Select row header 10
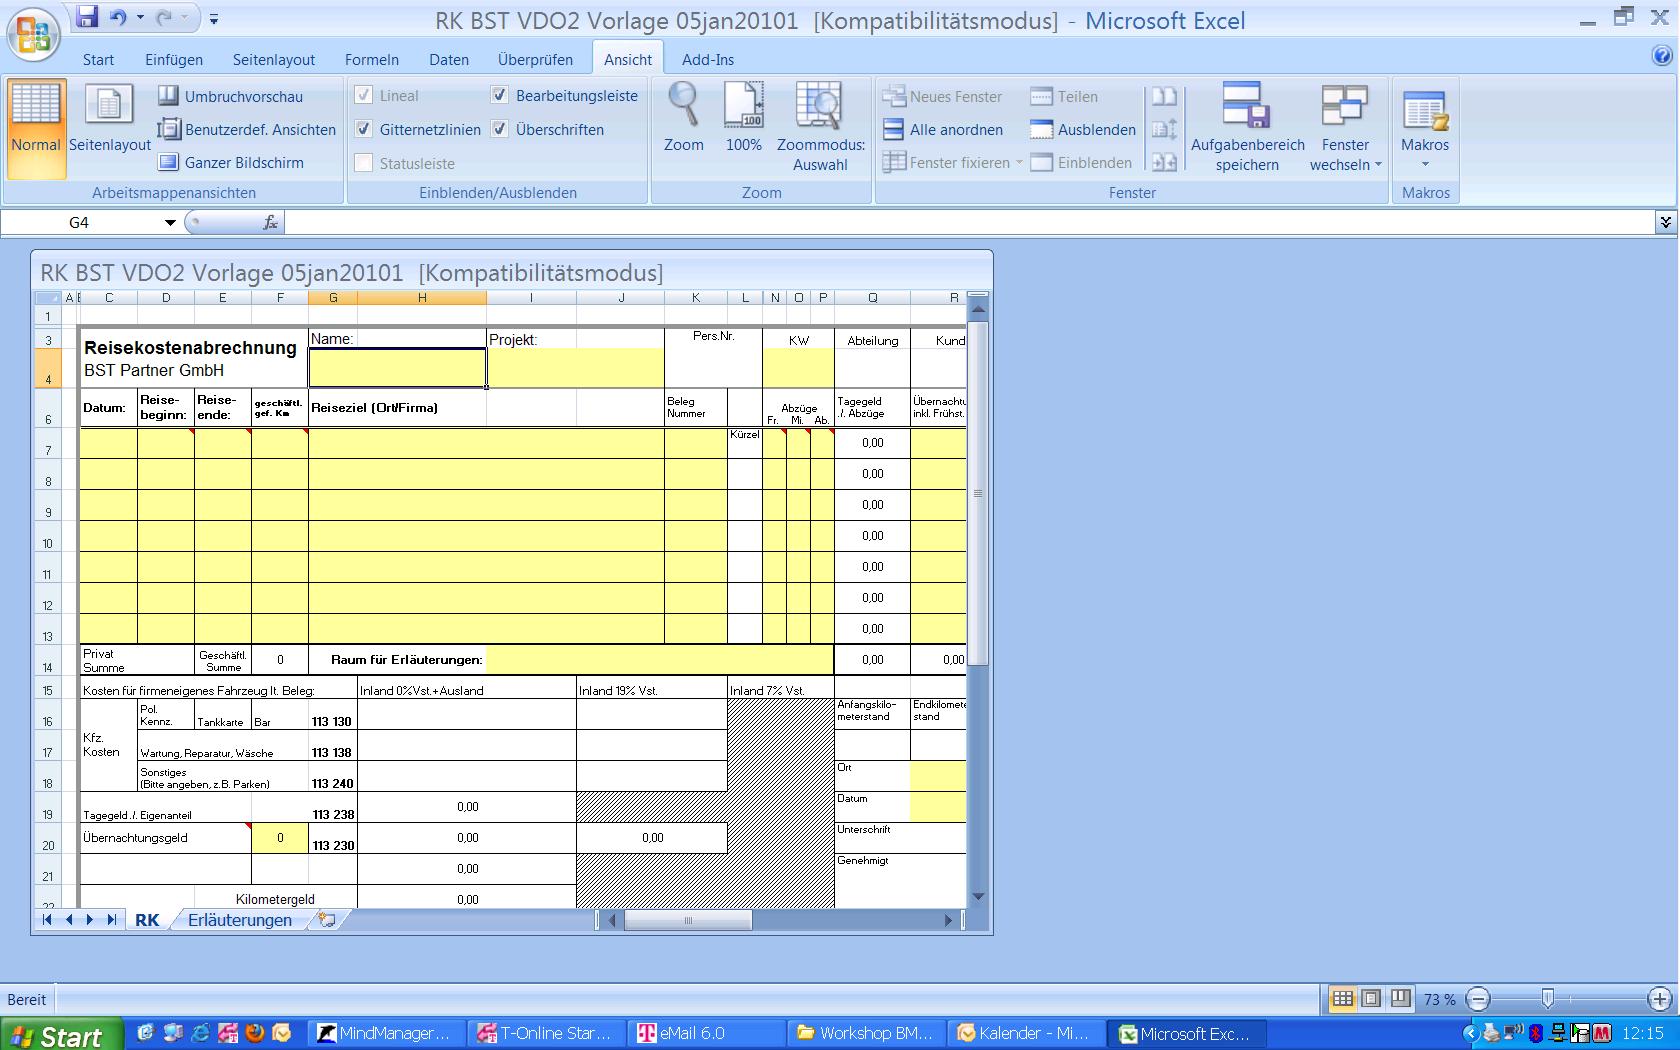This screenshot has width=1680, height=1050. 48,536
